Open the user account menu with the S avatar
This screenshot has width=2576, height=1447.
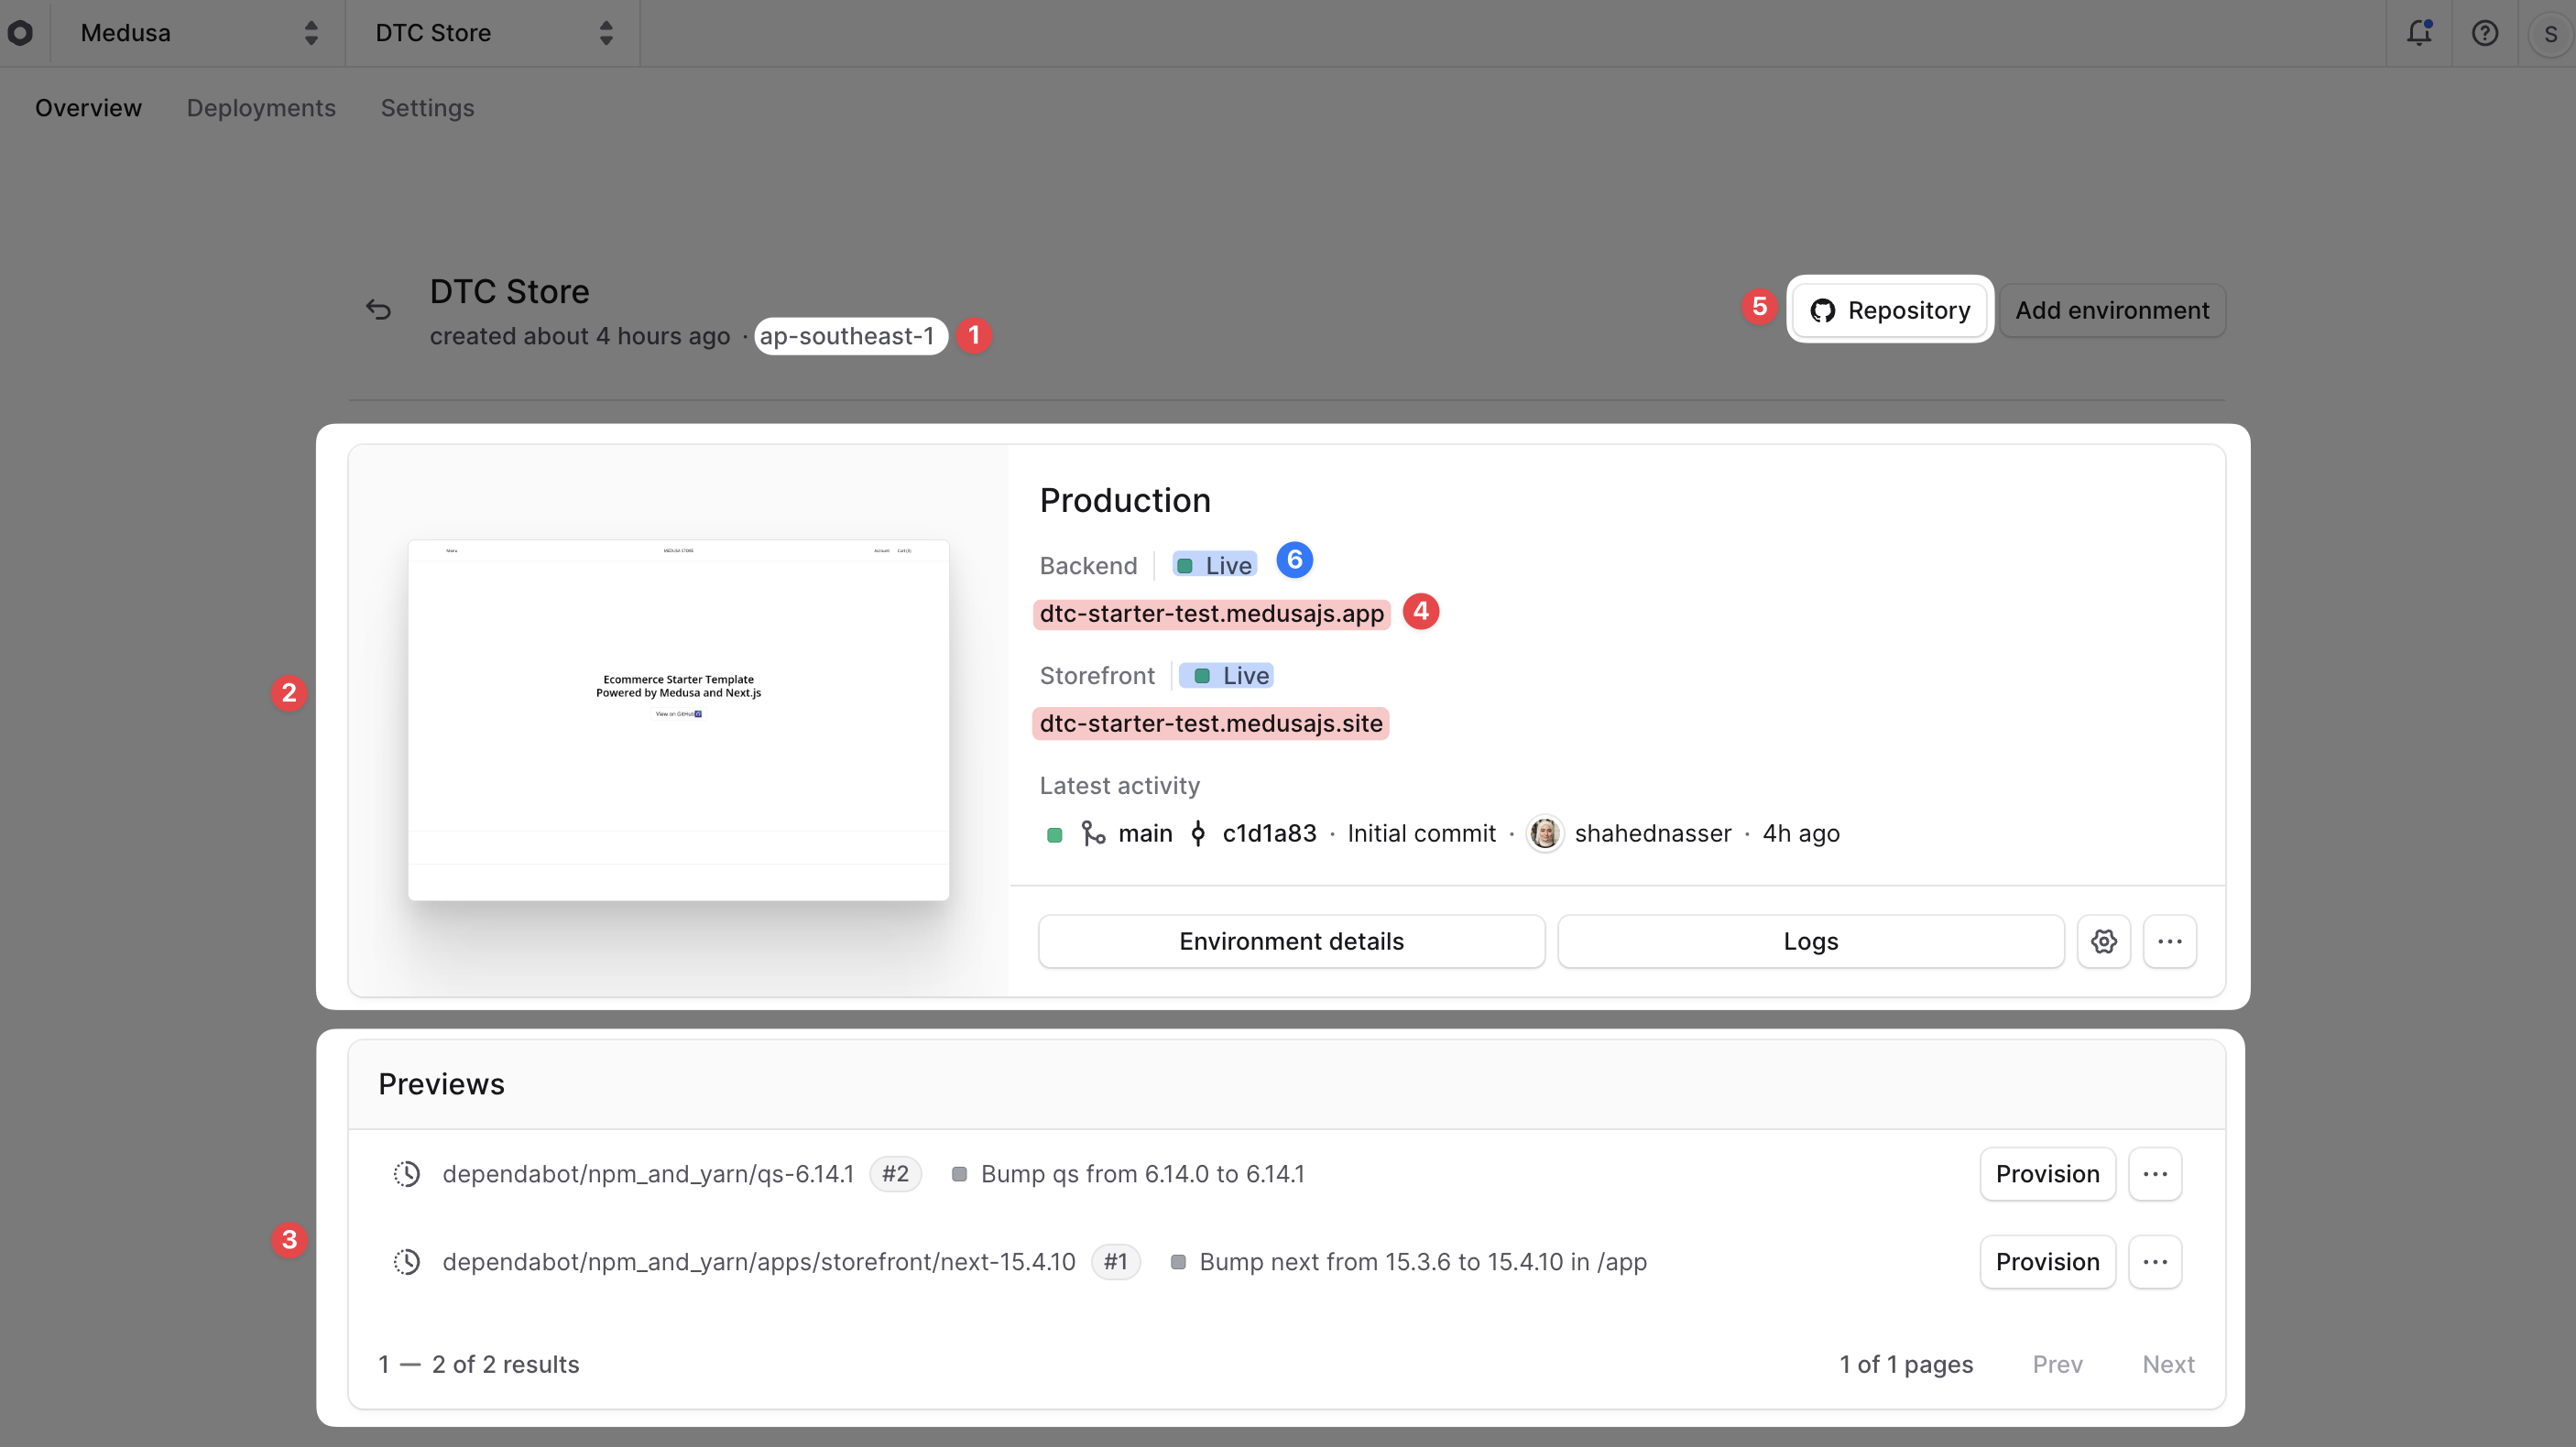[2549, 33]
